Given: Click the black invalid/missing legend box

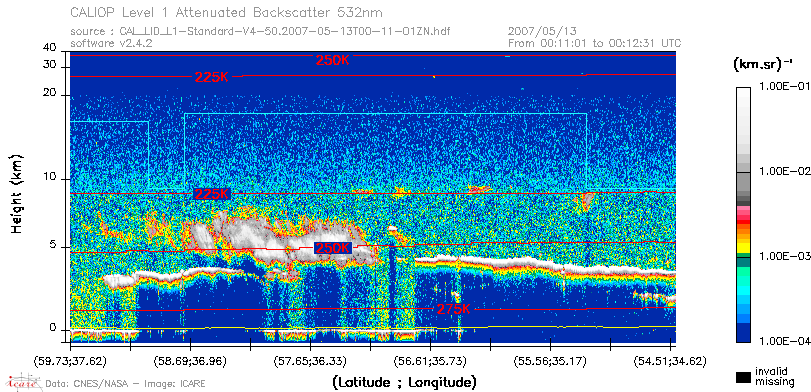Looking at the screenshot, I should tap(744, 377).
